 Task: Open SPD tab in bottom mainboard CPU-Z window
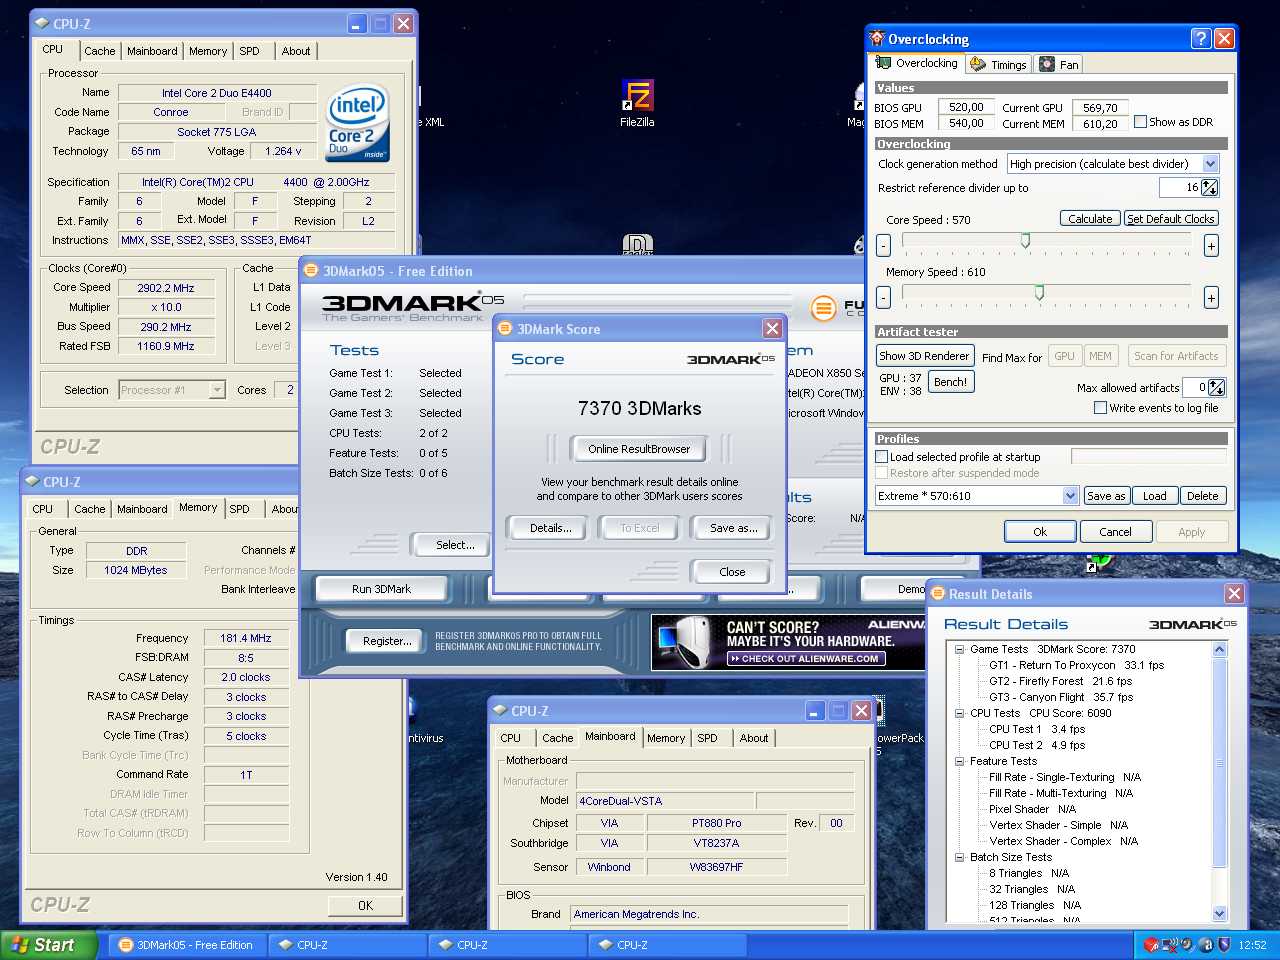708,738
